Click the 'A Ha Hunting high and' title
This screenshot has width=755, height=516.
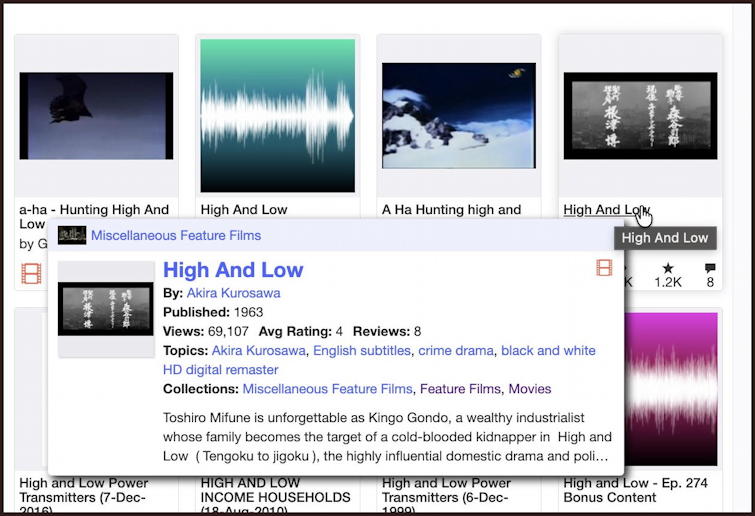[x=451, y=210]
